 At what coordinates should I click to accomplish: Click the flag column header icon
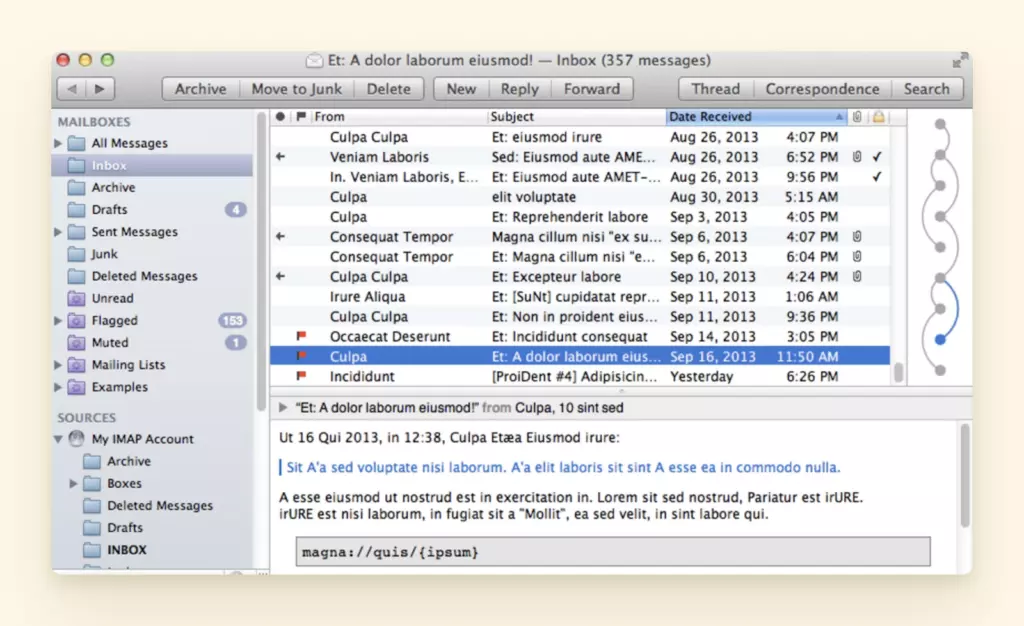(x=300, y=116)
